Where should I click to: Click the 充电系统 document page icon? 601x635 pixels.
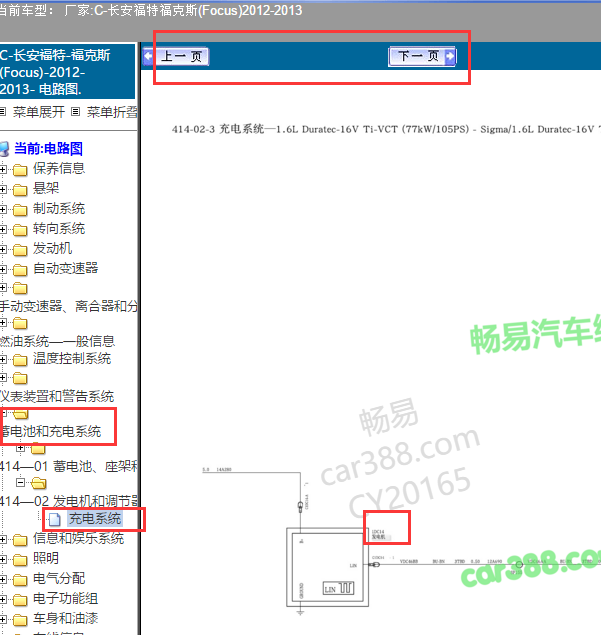coord(55,519)
